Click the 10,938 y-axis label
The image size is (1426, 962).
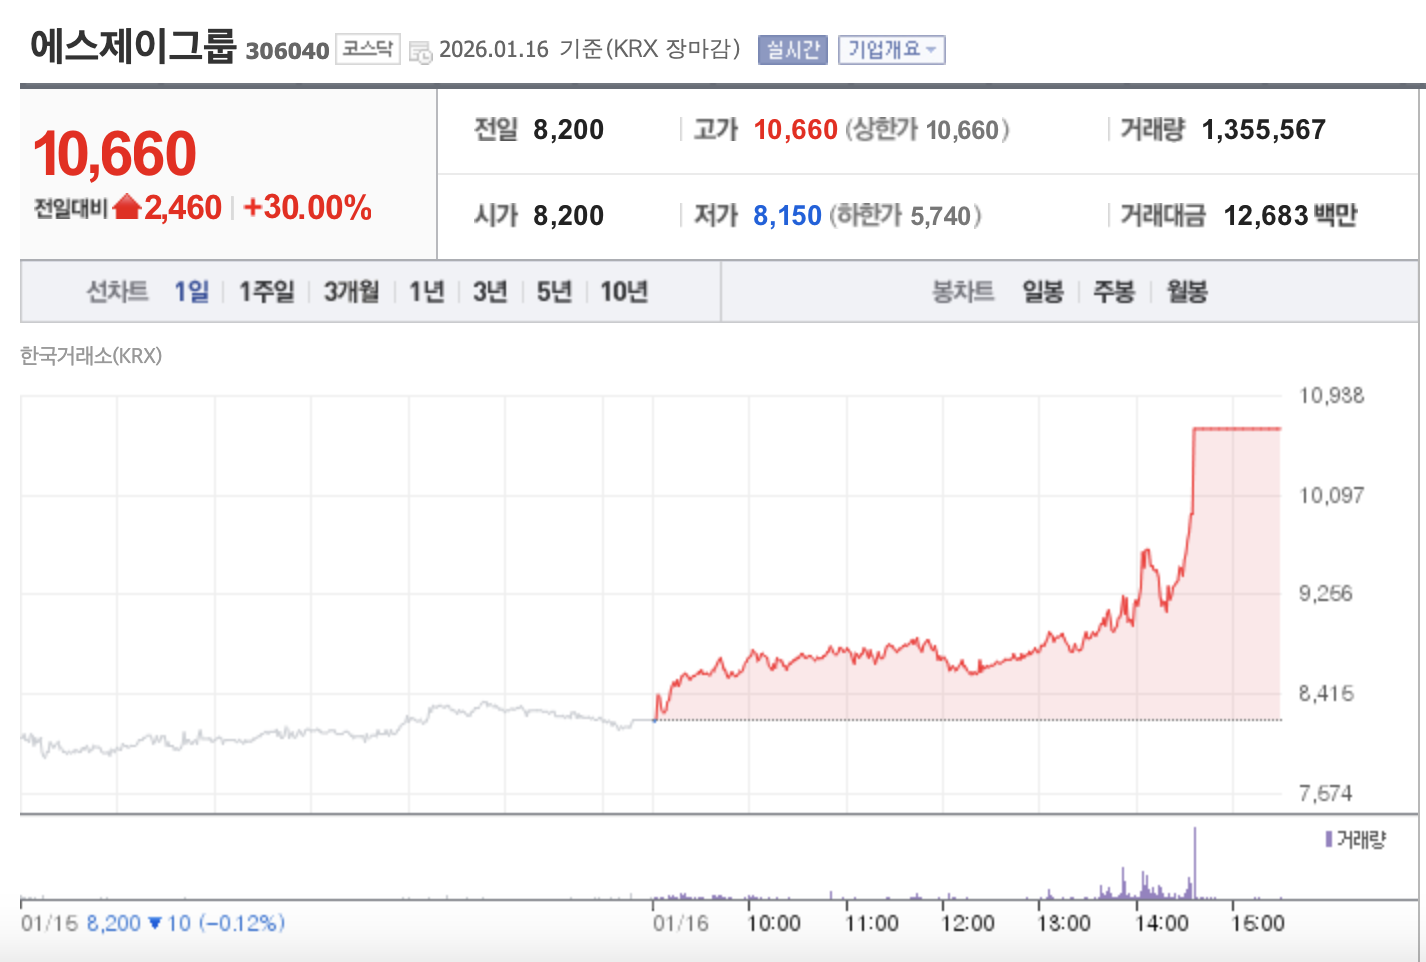pos(1331,395)
